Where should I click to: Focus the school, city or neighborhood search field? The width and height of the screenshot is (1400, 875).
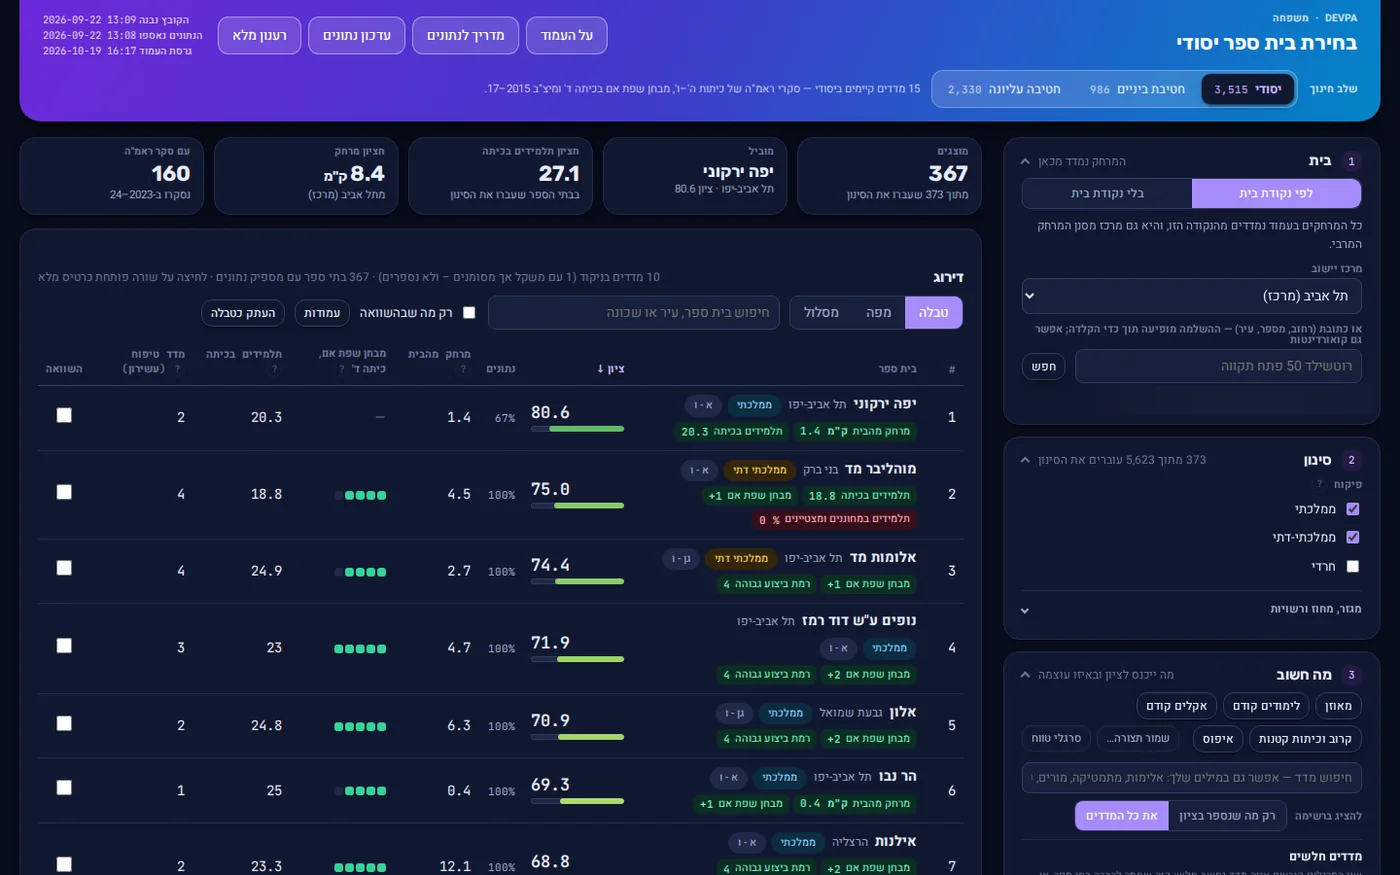tap(634, 313)
